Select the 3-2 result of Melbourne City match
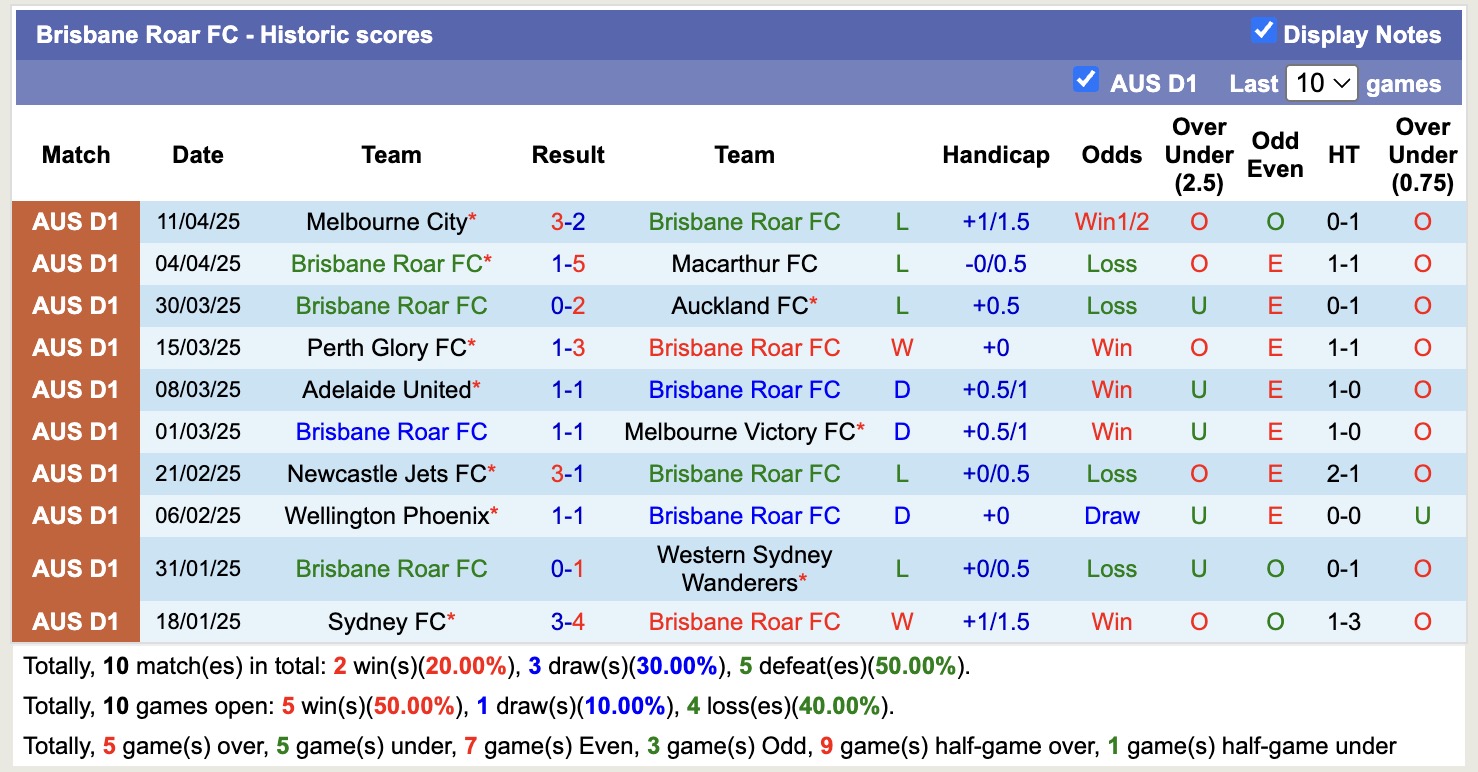1478x772 pixels. (x=568, y=221)
